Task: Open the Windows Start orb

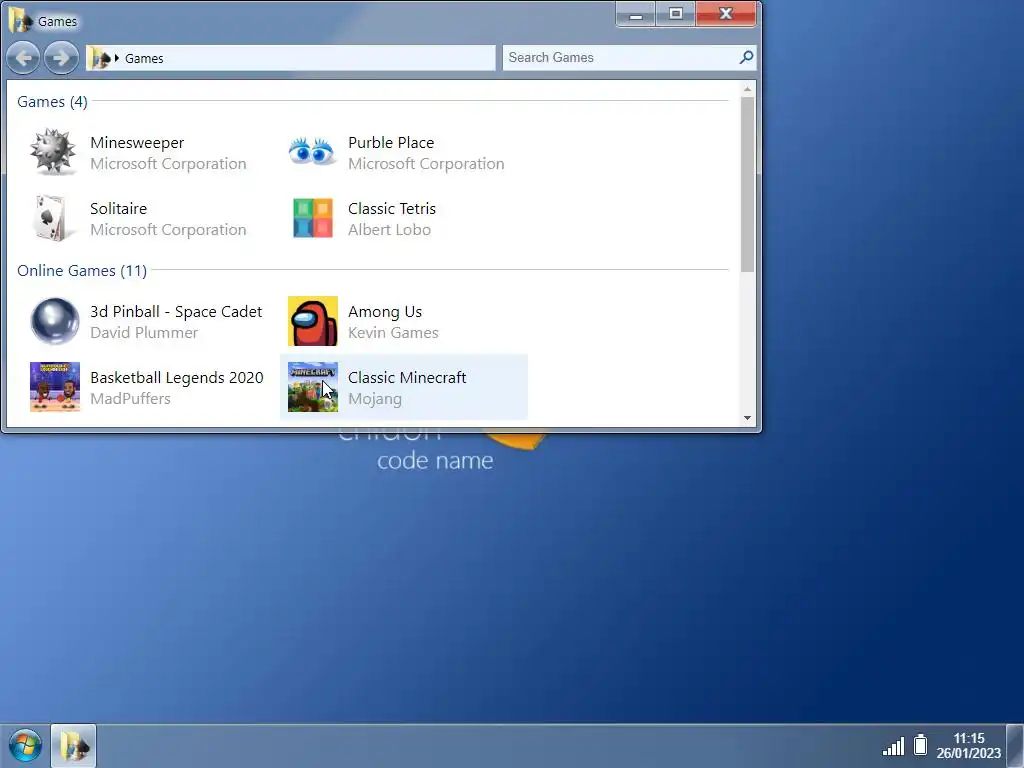Action: point(25,746)
